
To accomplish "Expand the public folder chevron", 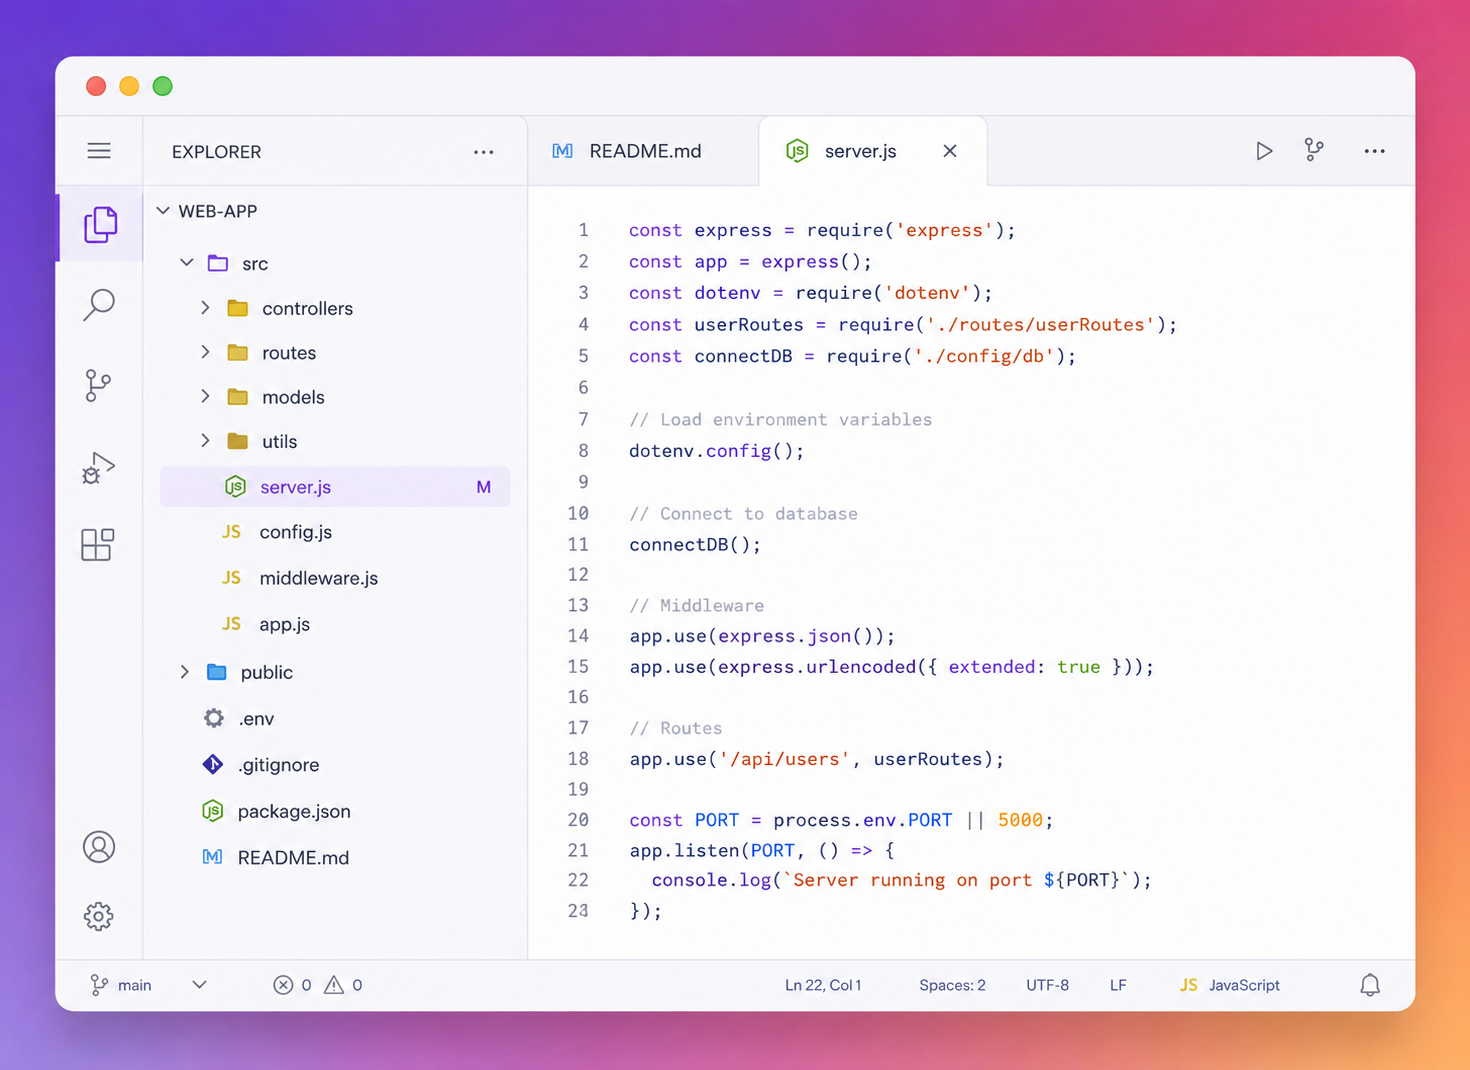I will (184, 672).
